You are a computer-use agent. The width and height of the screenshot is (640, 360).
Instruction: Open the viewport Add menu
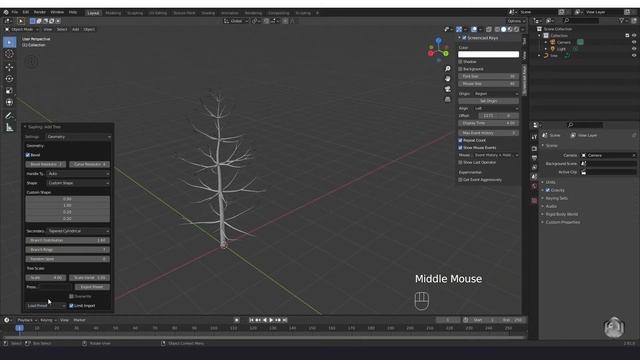pos(76,29)
